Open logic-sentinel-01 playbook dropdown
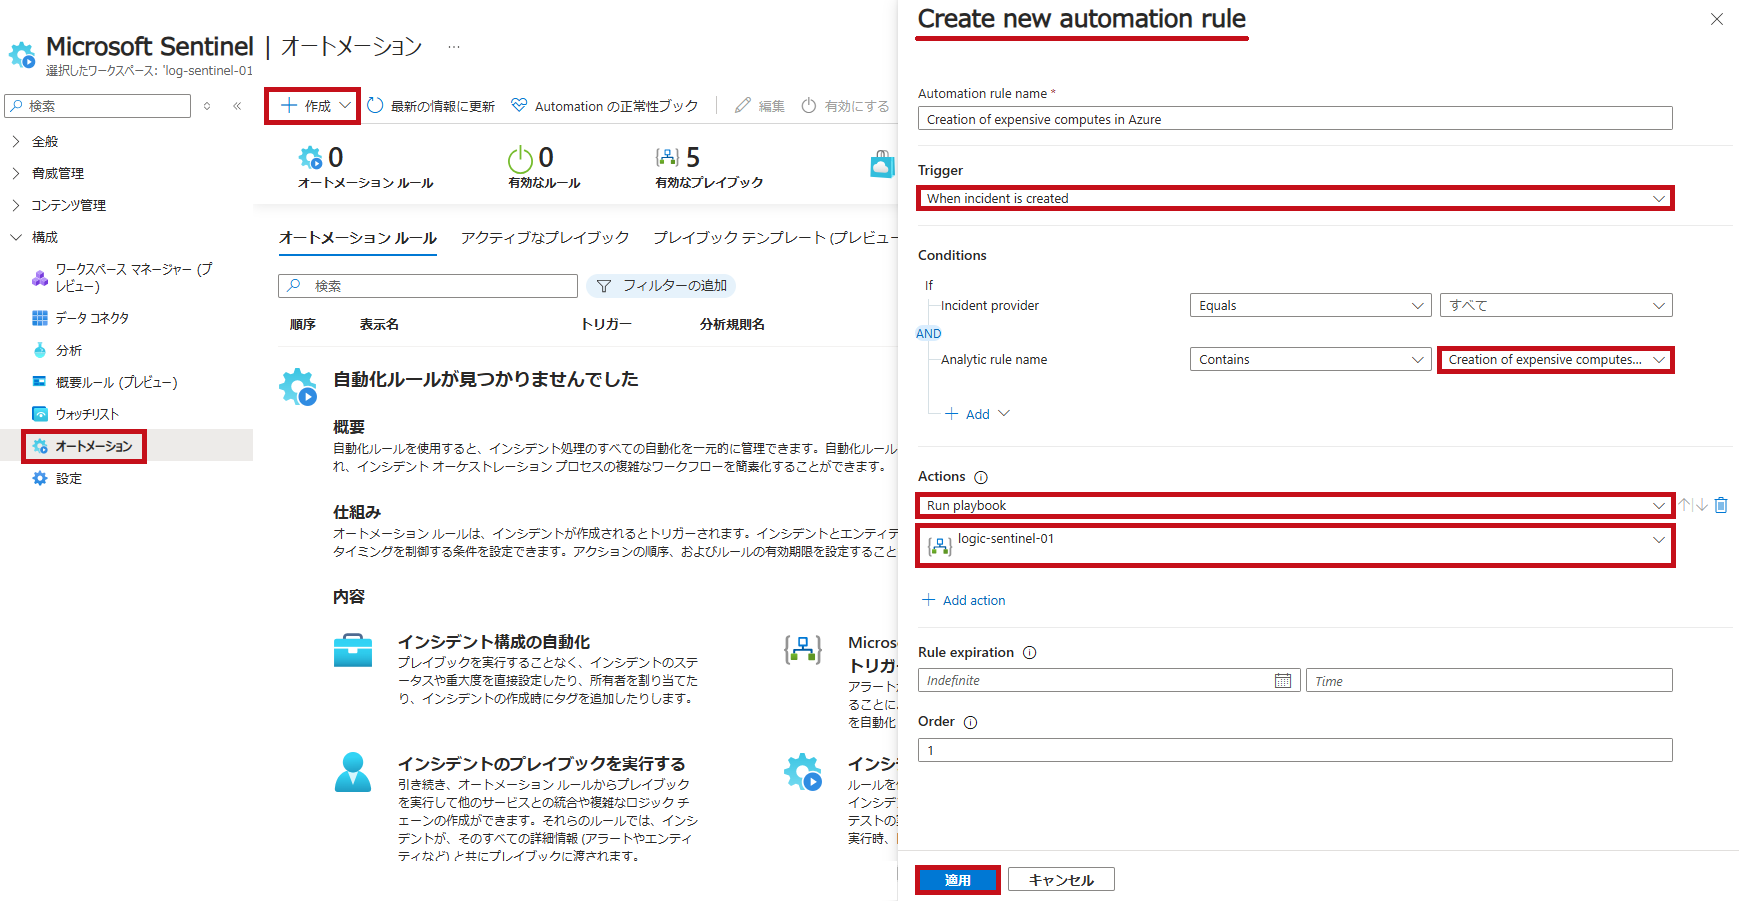1739x901 pixels. 1295,546
